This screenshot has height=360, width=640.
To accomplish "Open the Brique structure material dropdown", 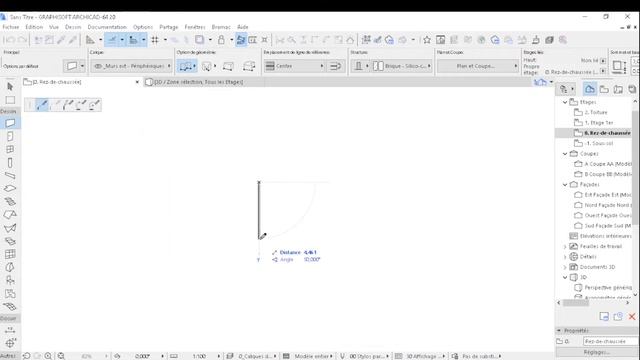I will click(402, 66).
